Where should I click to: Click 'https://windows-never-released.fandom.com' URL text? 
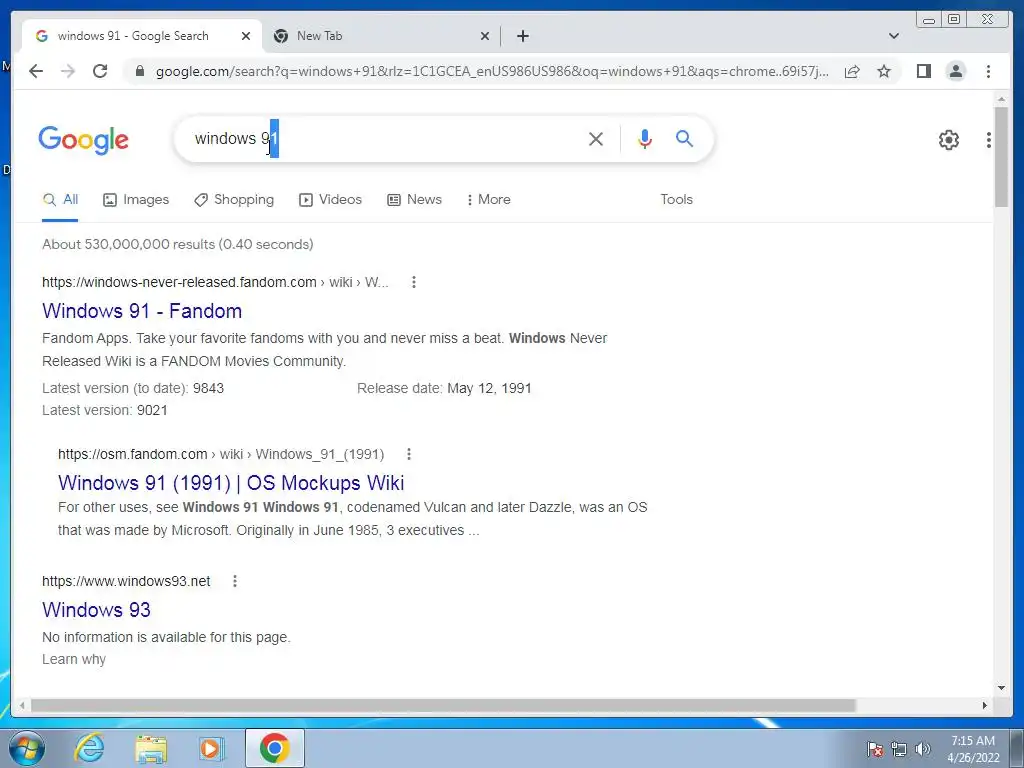[x=179, y=282]
